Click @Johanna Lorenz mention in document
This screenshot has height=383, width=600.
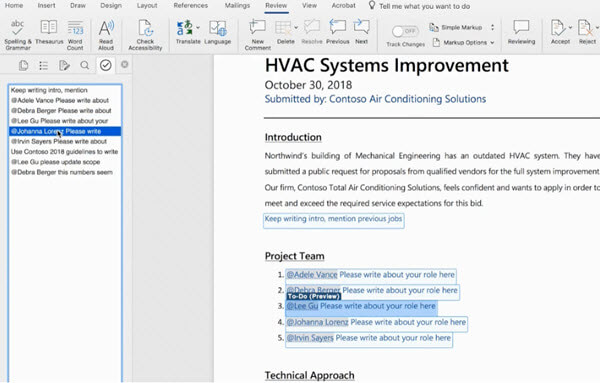coord(317,322)
